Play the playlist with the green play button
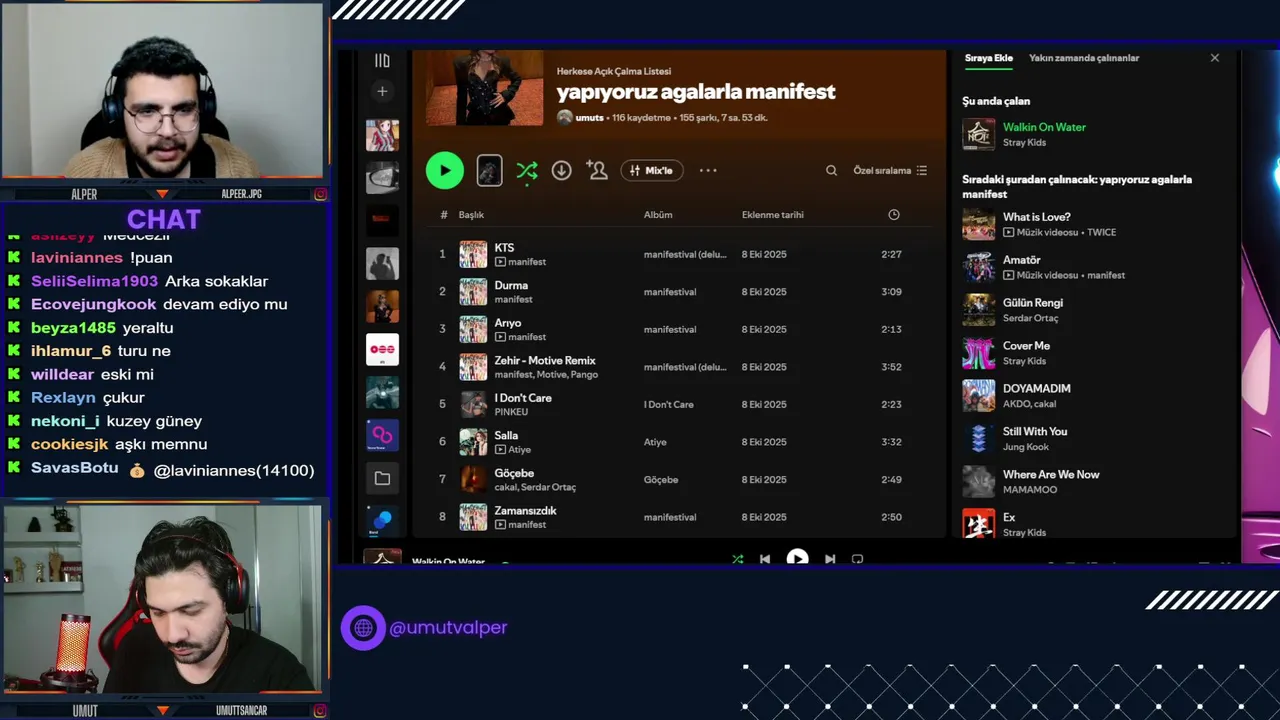The height and width of the screenshot is (720, 1280). tap(445, 170)
